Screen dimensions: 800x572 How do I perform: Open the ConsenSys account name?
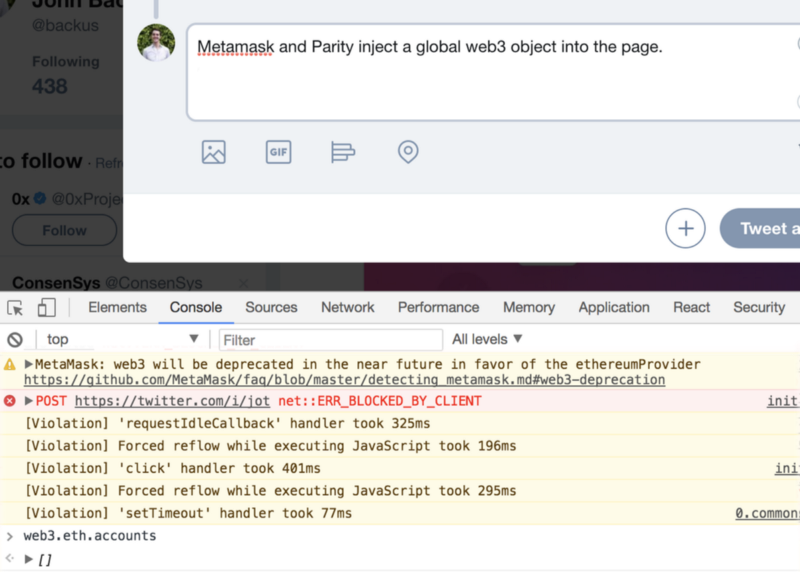pos(56,283)
